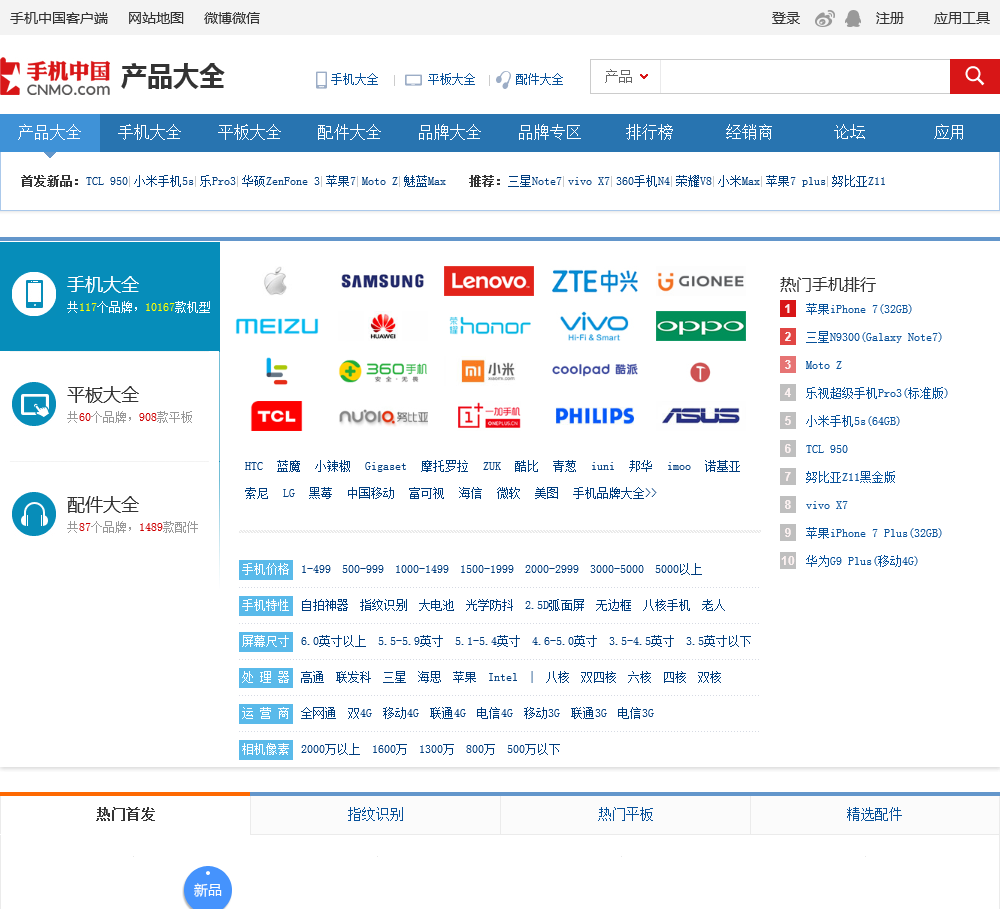This screenshot has height=909, width=1000.
Task: Open ranked item 华为G9 Plus(移动4G)
Action: [862, 561]
